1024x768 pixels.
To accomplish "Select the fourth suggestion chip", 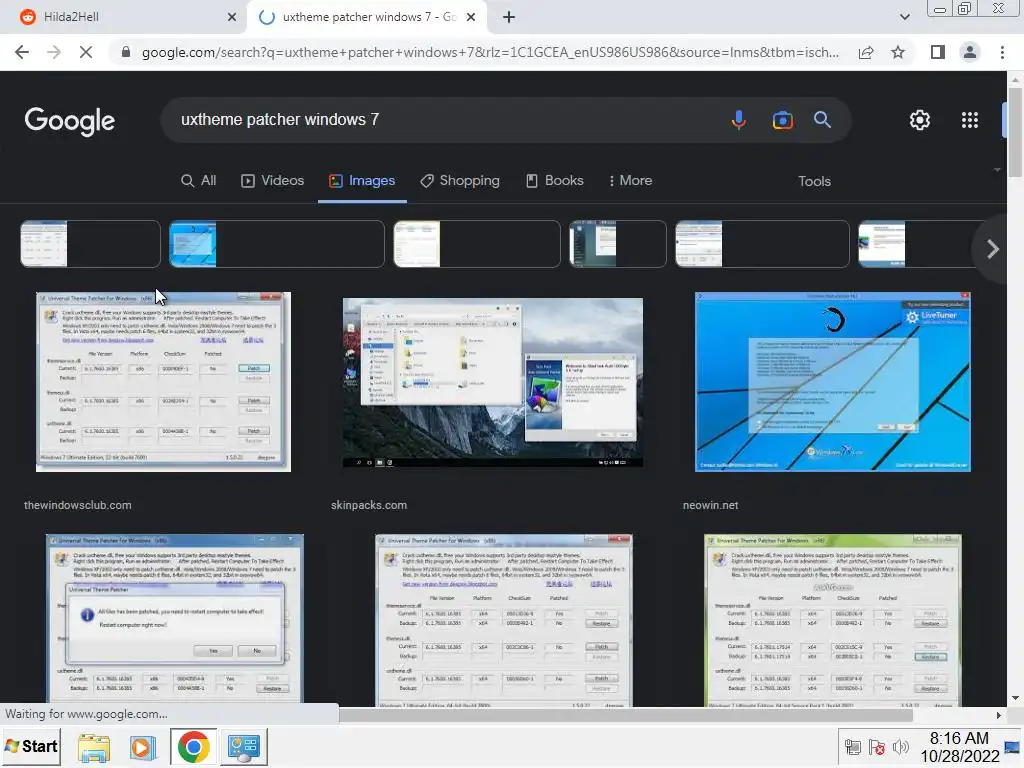I will [x=618, y=244].
